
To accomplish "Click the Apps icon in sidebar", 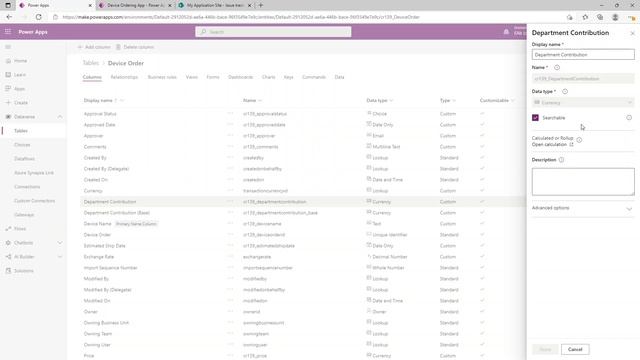I will pos(8,89).
